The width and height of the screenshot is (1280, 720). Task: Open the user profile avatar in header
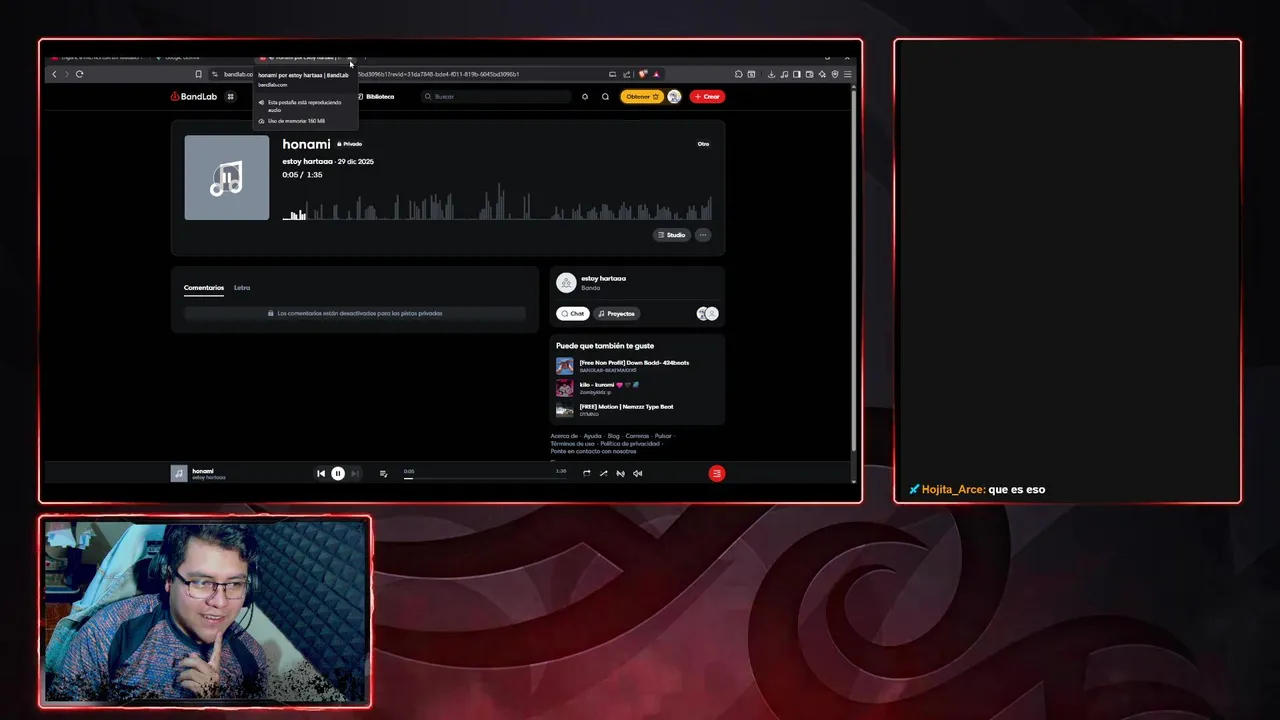(x=674, y=97)
